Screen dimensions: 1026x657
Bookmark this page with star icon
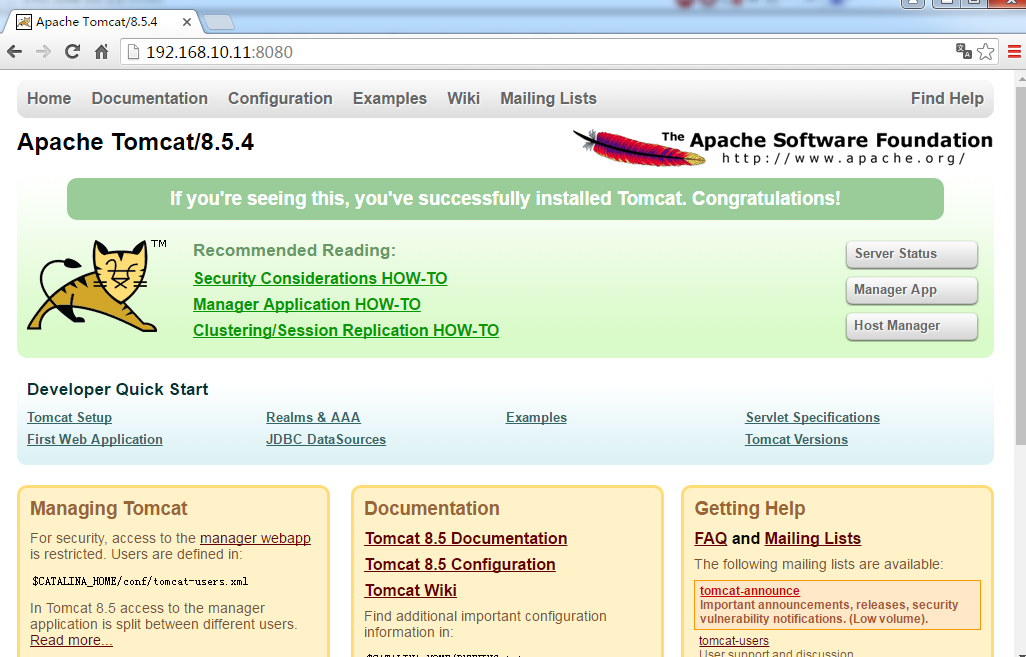985,52
